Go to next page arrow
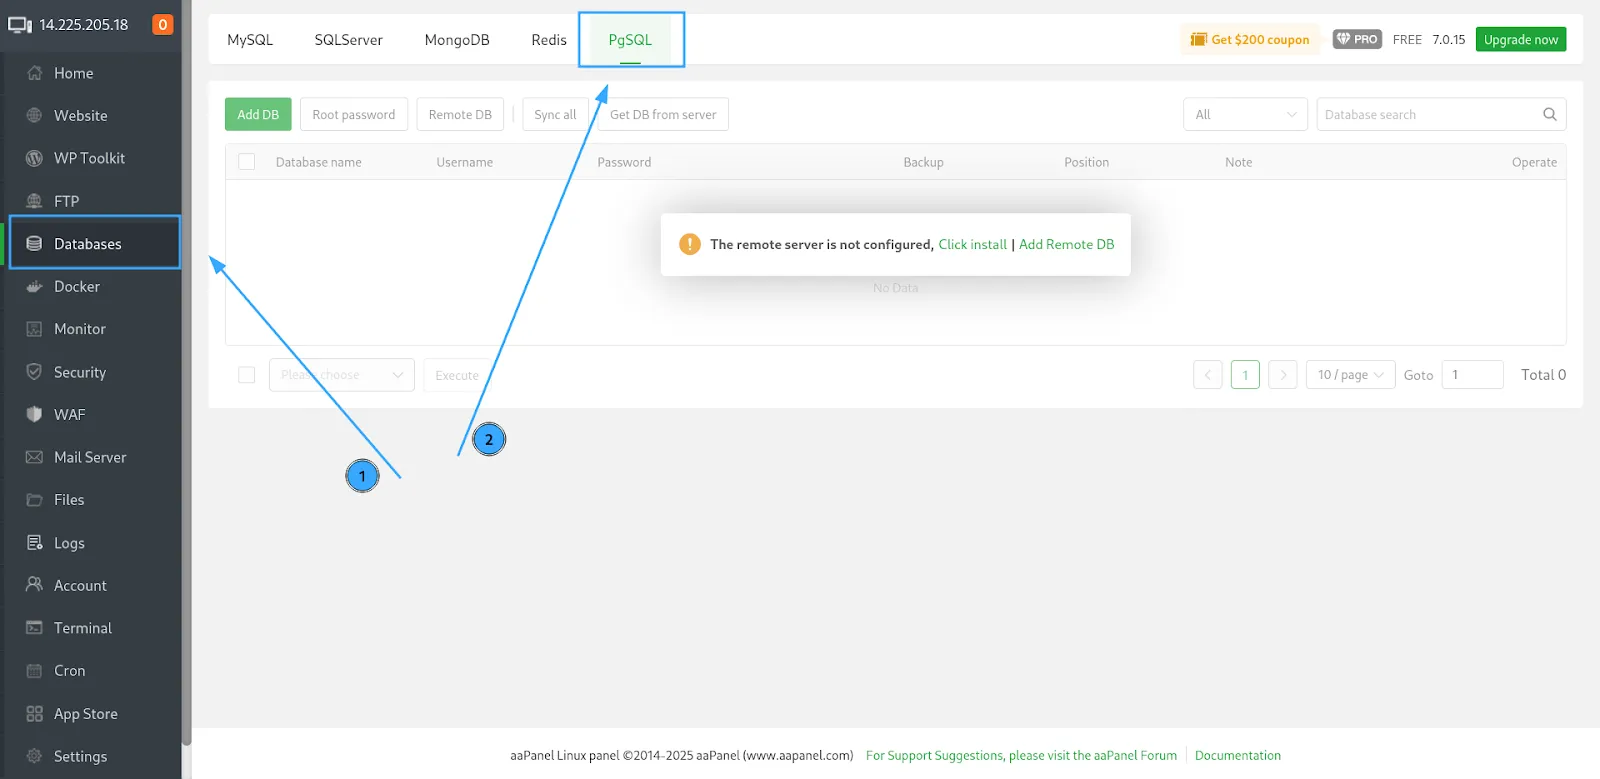The height and width of the screenshot is (779, 1600). pyautogui.click(x=1283, y=375)
